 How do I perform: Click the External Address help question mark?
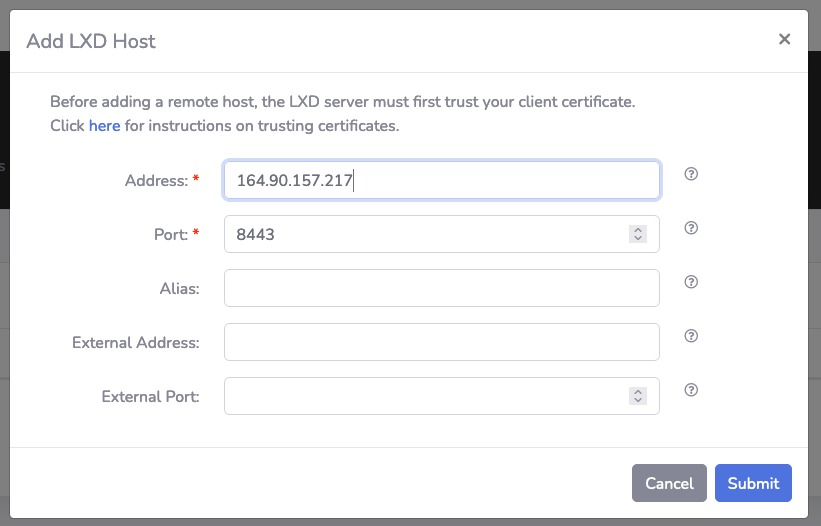pyautogui.click(x=691, y=336)
